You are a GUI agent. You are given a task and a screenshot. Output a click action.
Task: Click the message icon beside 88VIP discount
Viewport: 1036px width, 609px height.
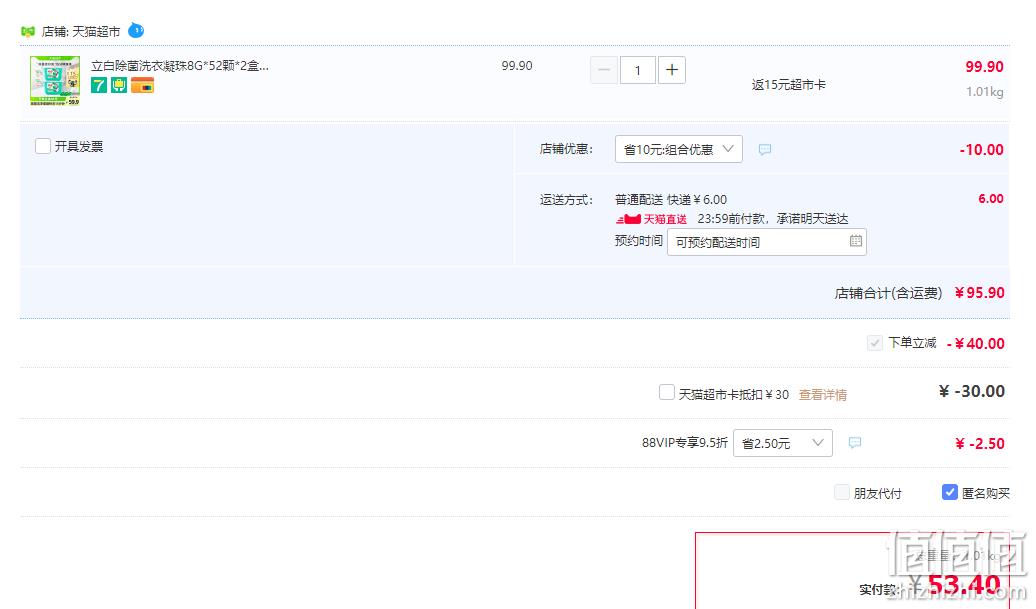point(855,443)
